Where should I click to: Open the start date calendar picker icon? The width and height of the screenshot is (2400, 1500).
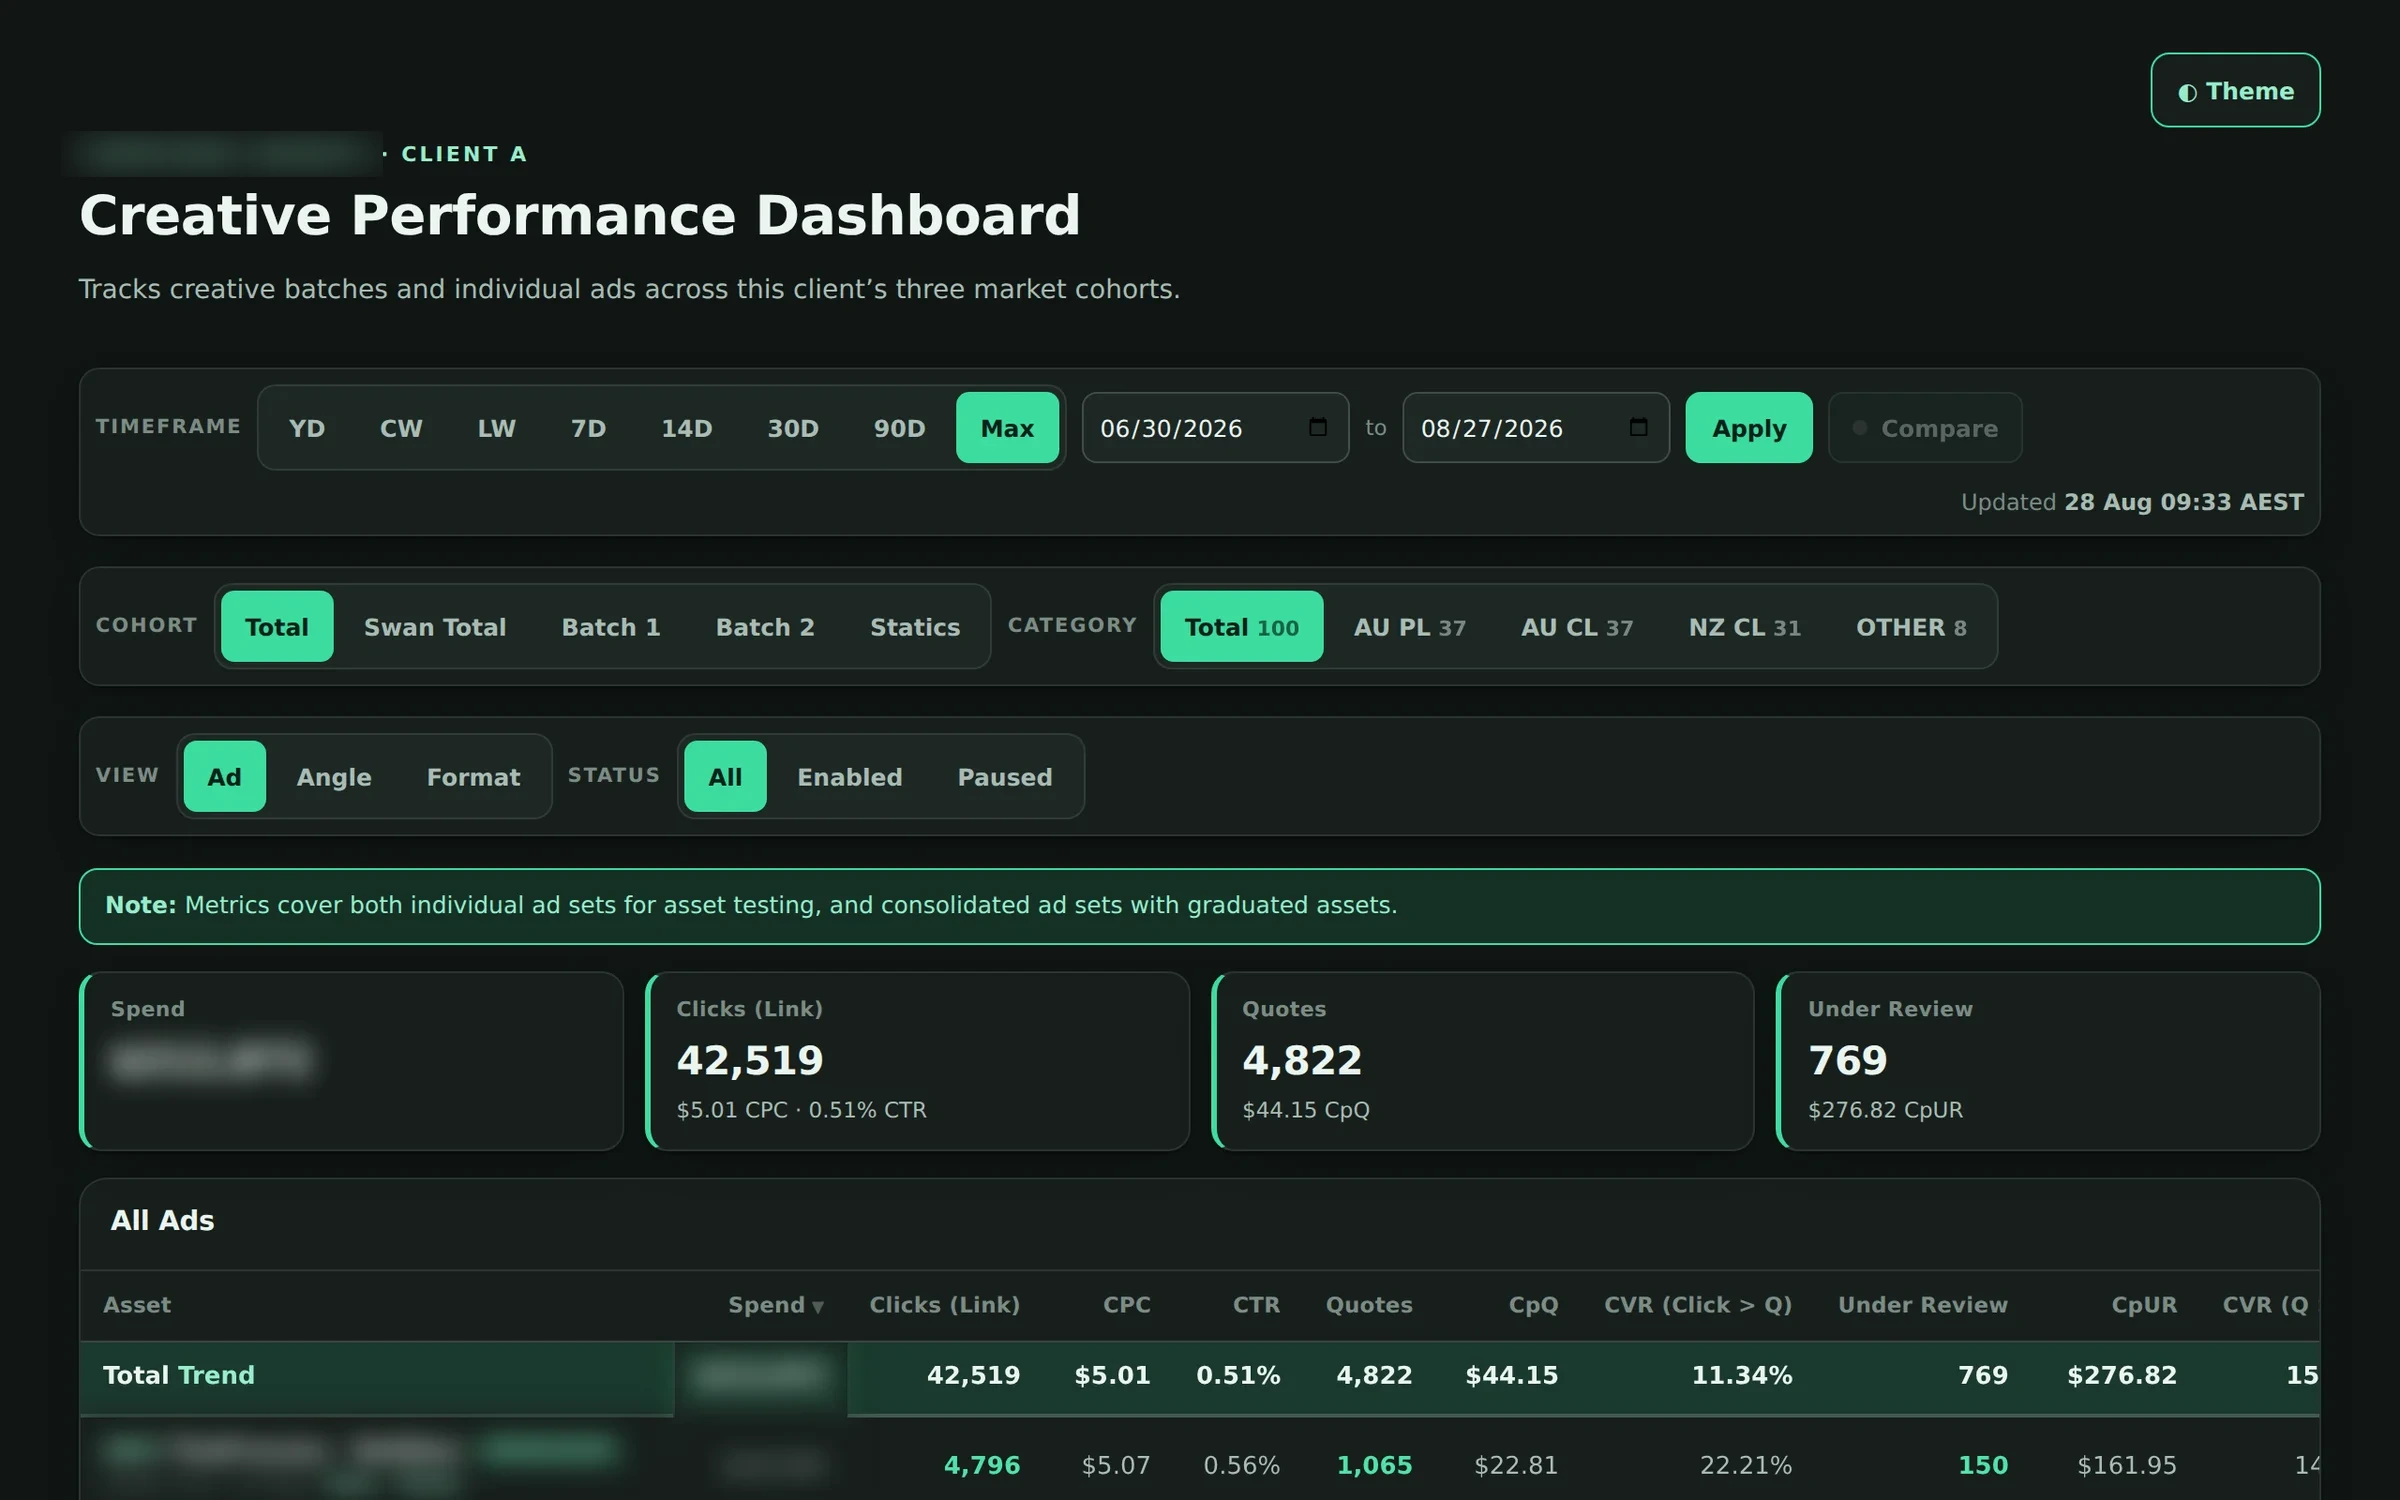pyautogui.click(x=1318, y=427)
